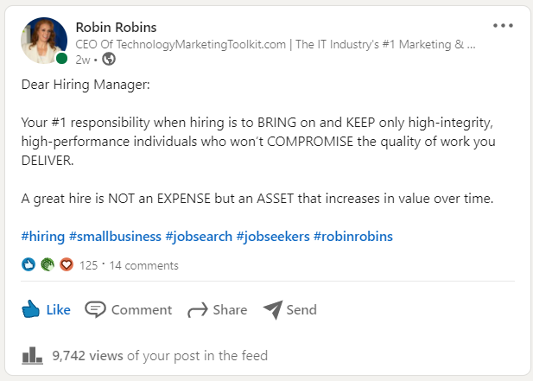Open the #jobseekers hashtag
533x381 pixels.
tap(273, 236)
